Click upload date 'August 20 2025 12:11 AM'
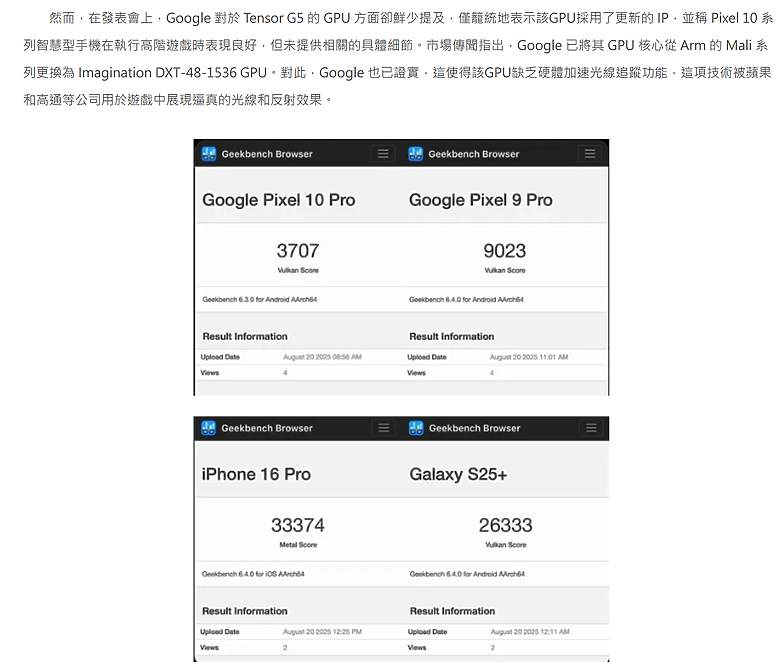The height and width of the screenshot is (667, 780). [530, 632]
